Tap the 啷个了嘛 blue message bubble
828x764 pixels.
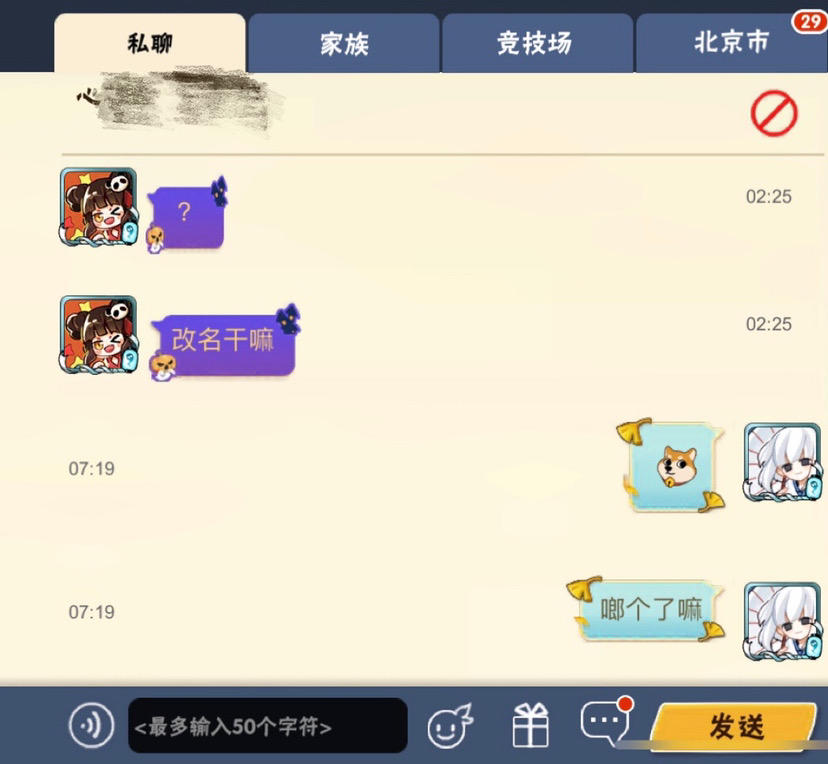[647, 610]
